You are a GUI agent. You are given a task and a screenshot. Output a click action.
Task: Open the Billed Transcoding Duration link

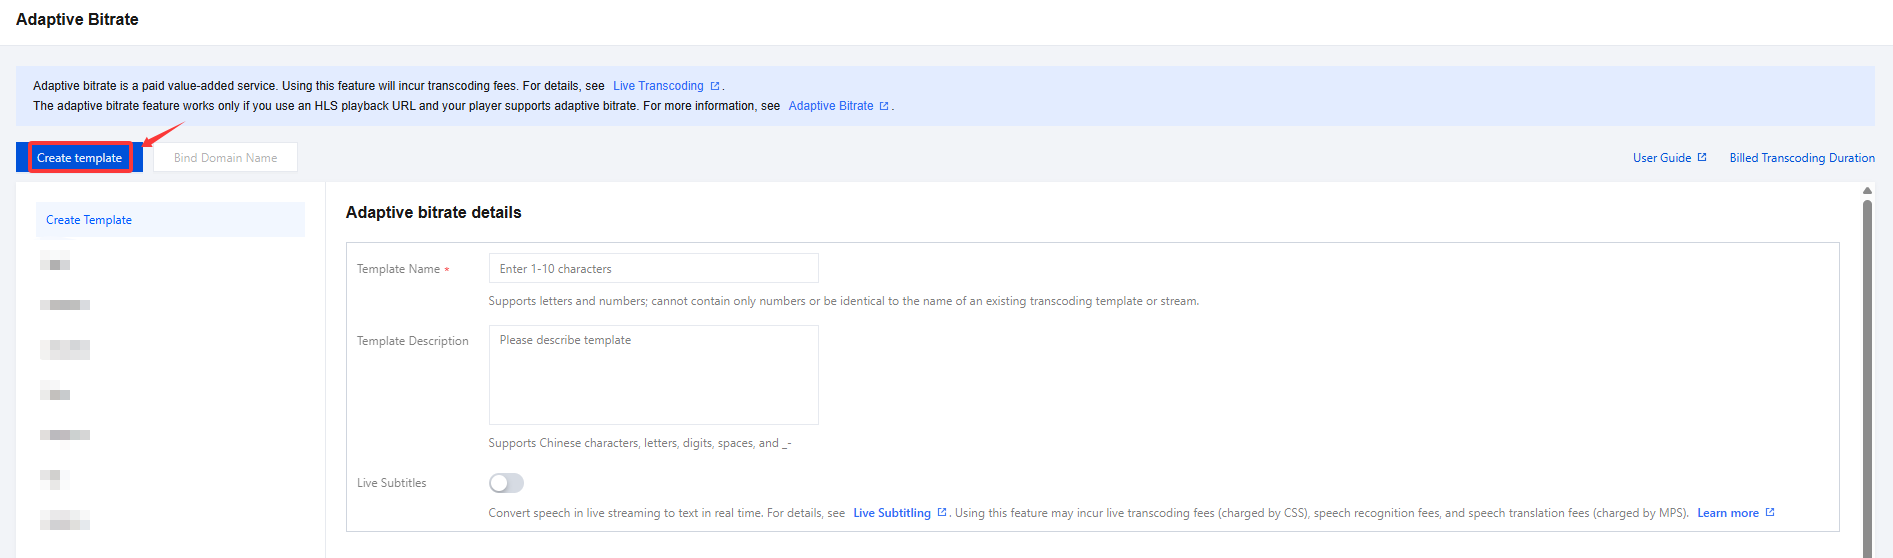(x=1802, y=158)
